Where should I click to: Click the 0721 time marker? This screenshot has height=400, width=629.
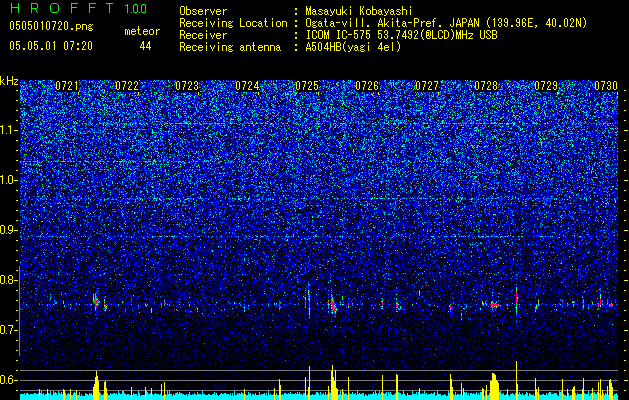(67, 86)
